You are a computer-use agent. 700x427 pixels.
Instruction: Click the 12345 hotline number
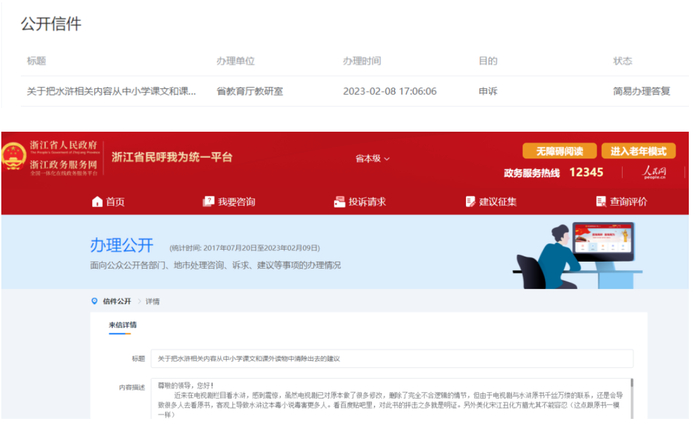pos(586,172)
